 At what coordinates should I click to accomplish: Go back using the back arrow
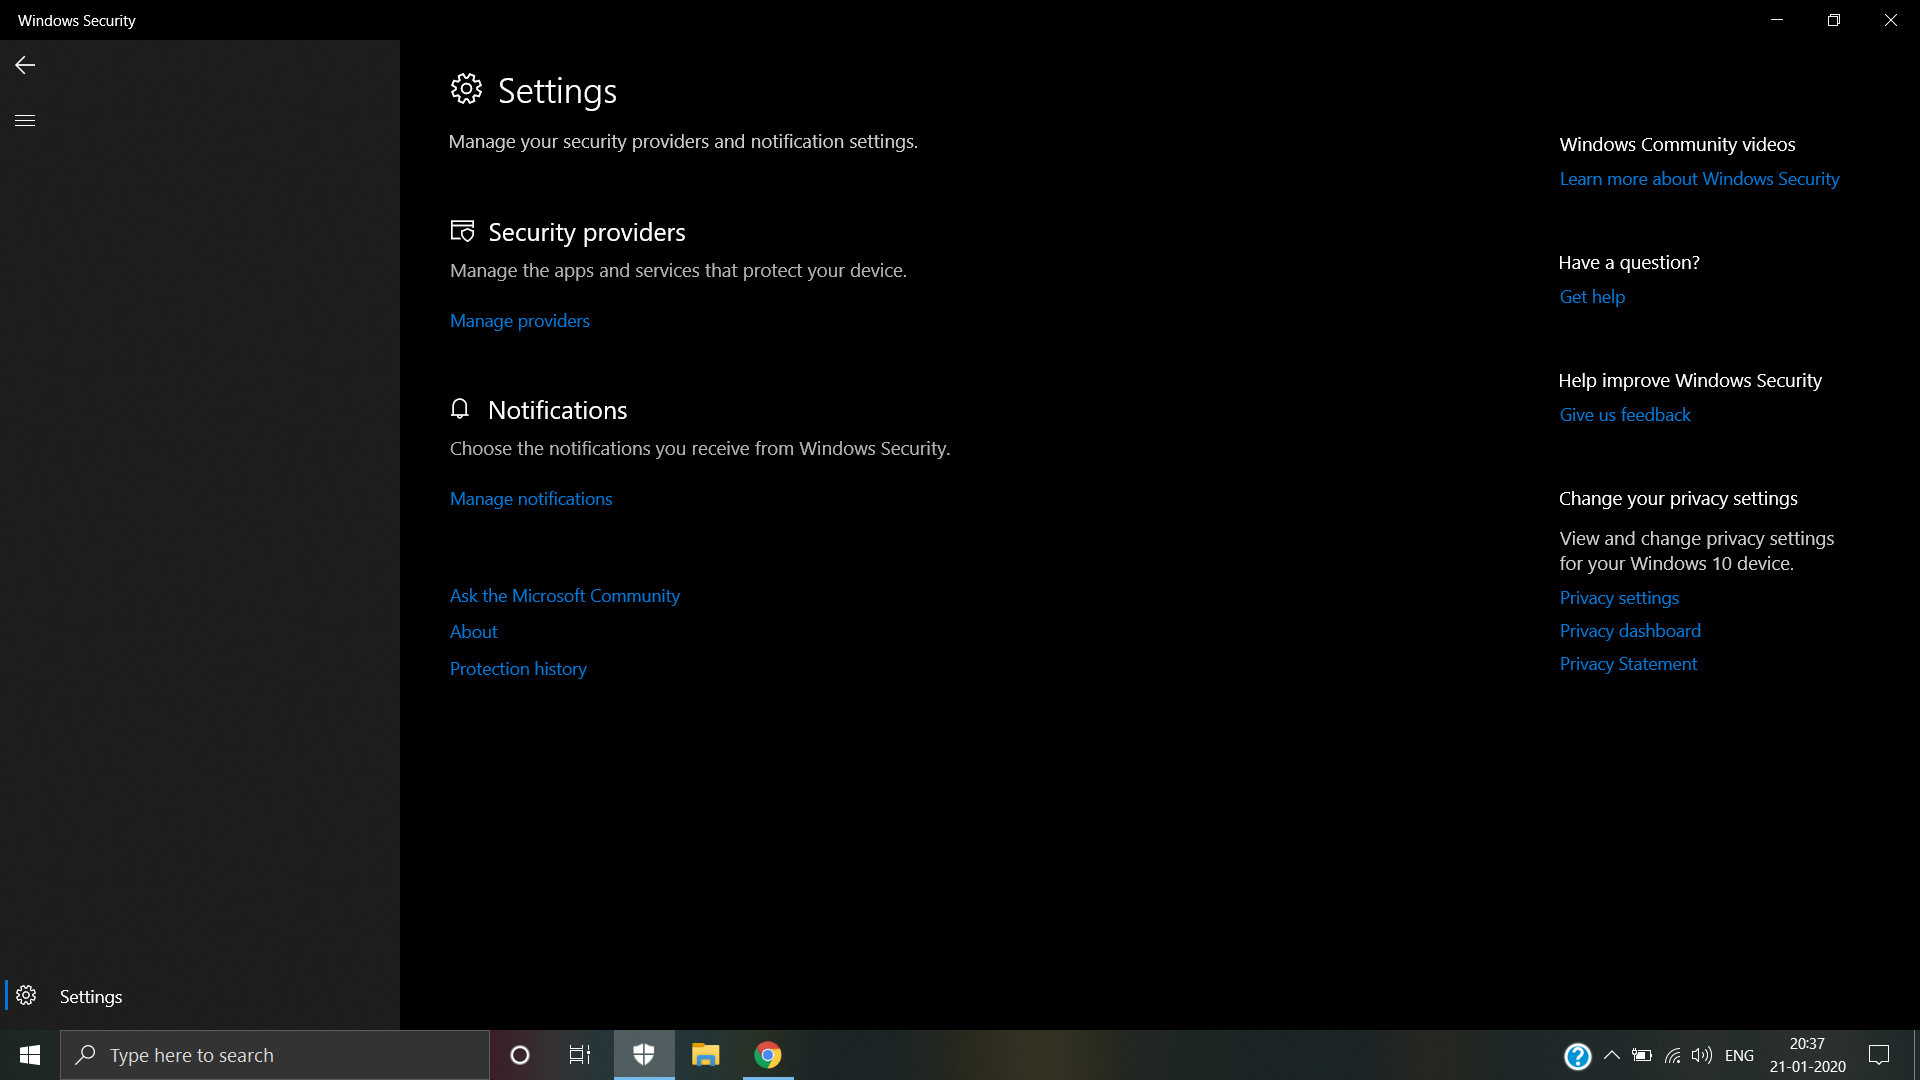tap(25, 65)
